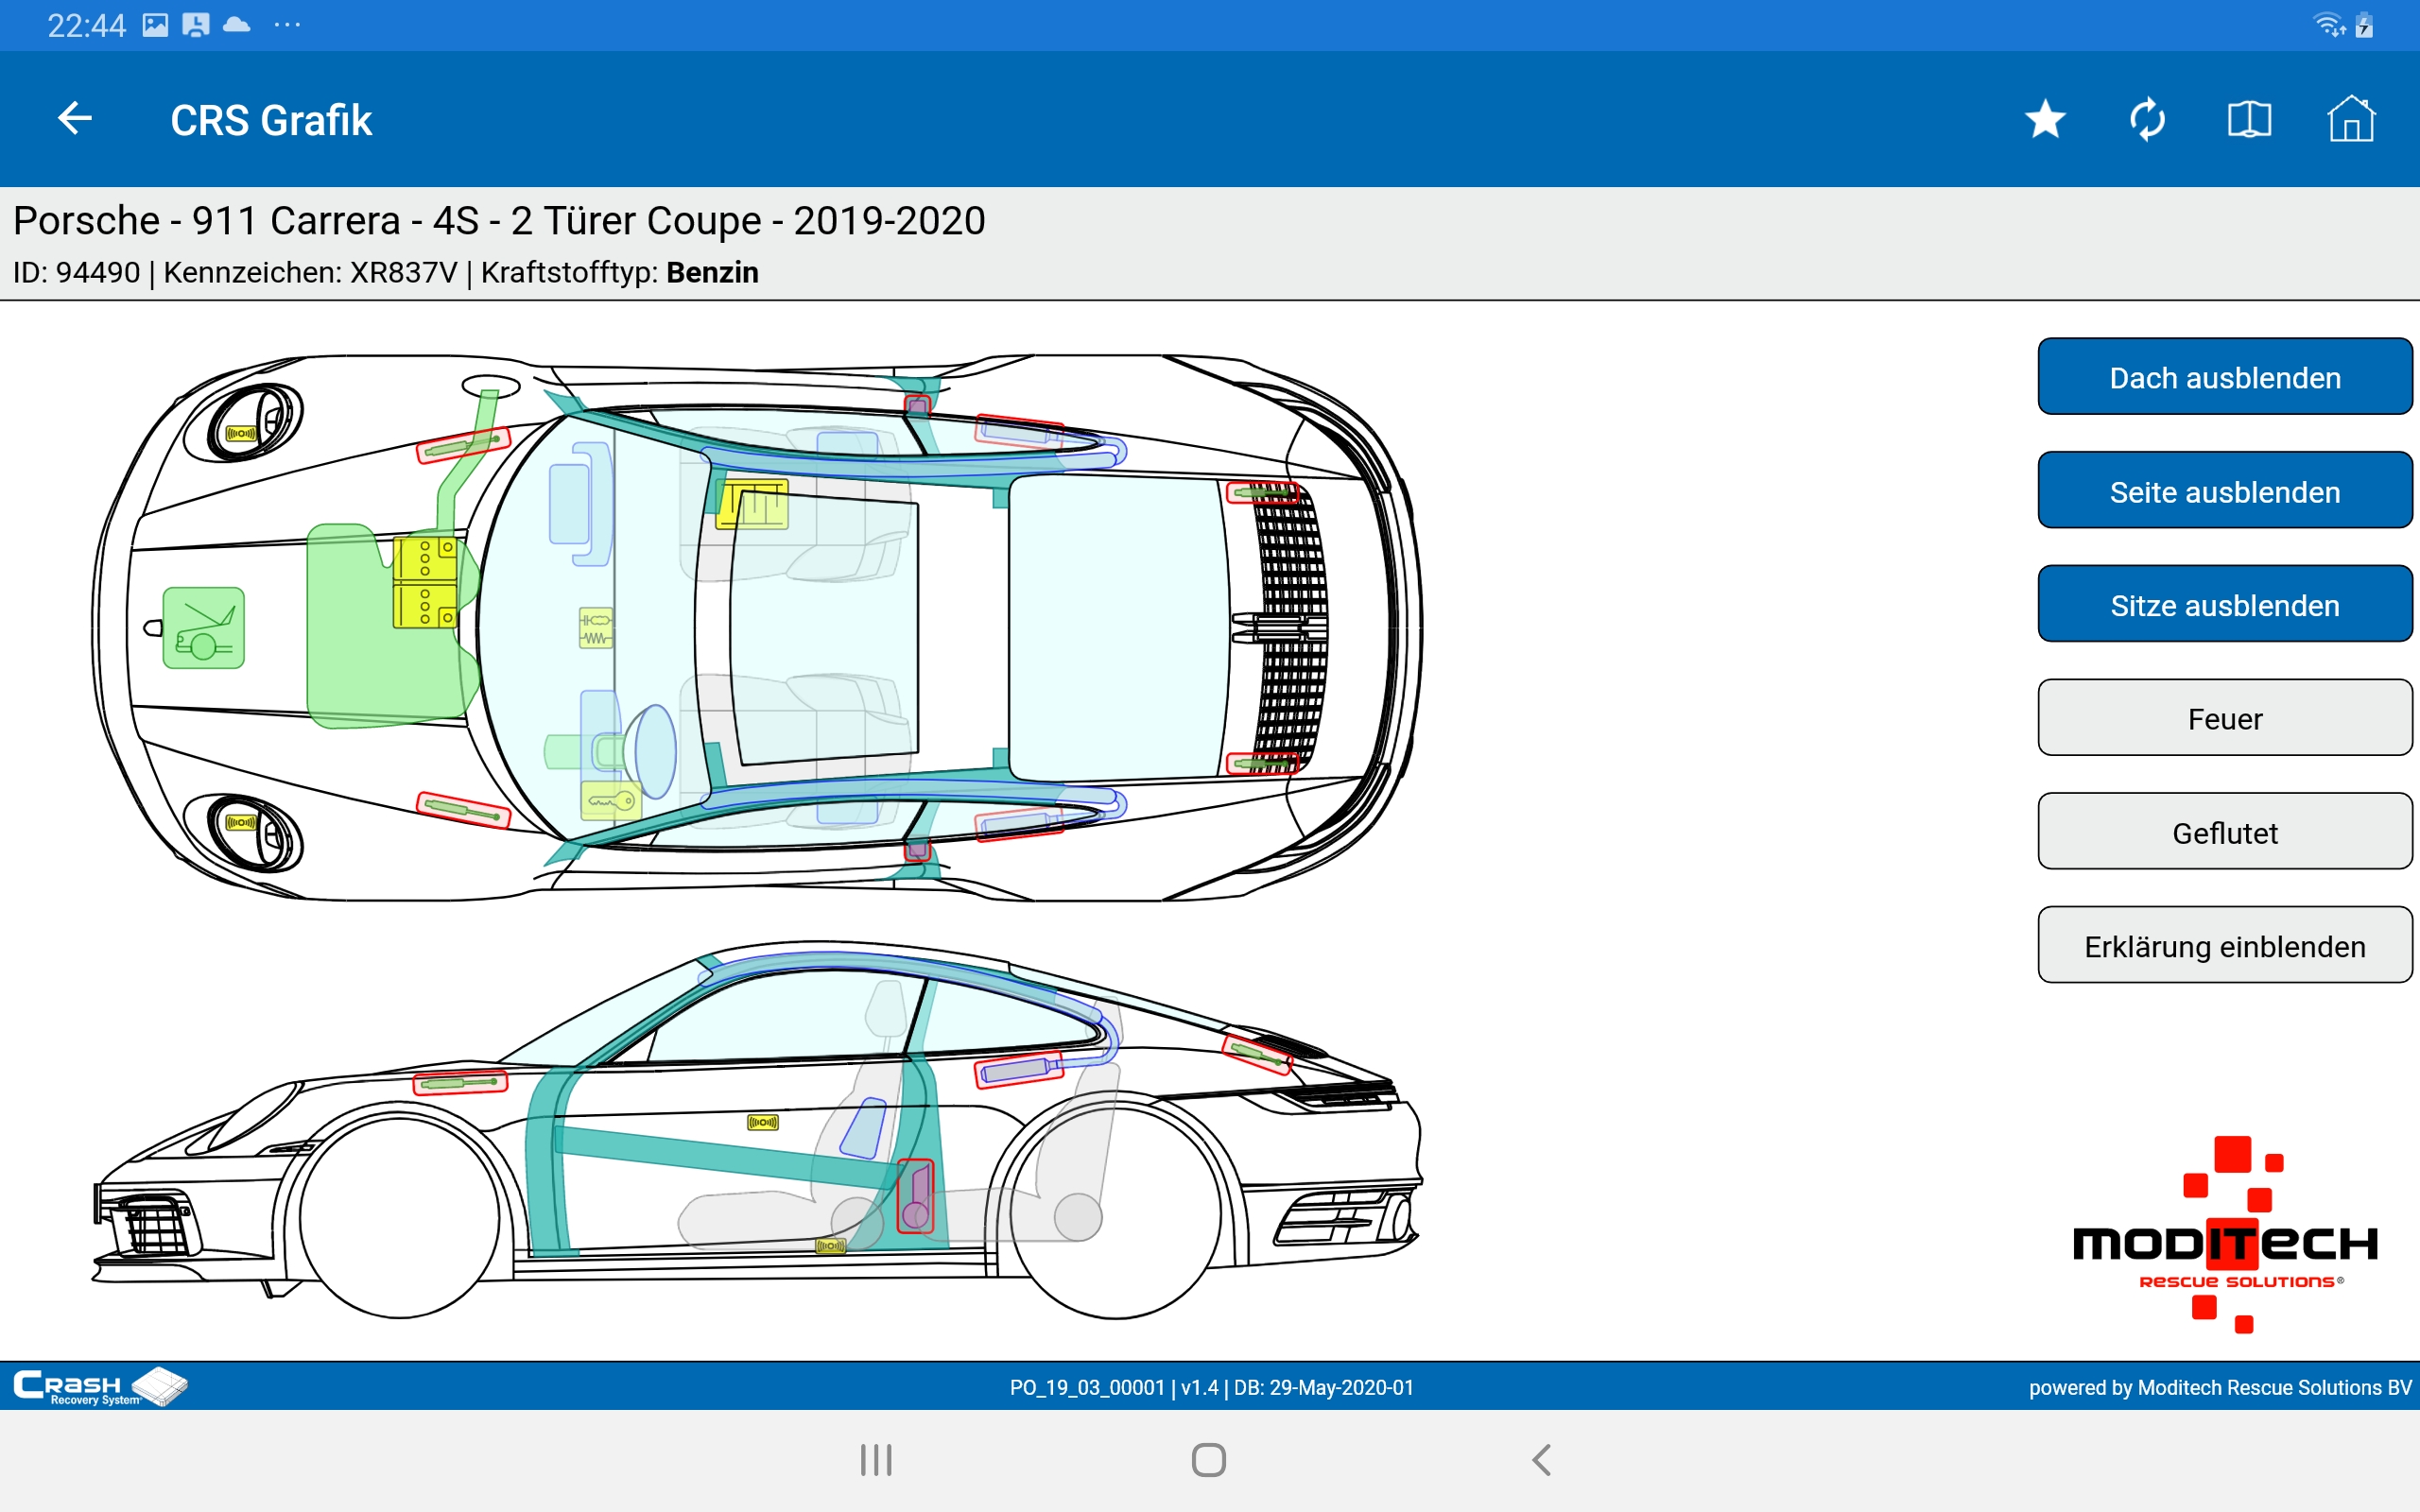This screenshot has width=2420, height=1512.
Task: Tap front hood gas strut side view
Action: 460,1082
